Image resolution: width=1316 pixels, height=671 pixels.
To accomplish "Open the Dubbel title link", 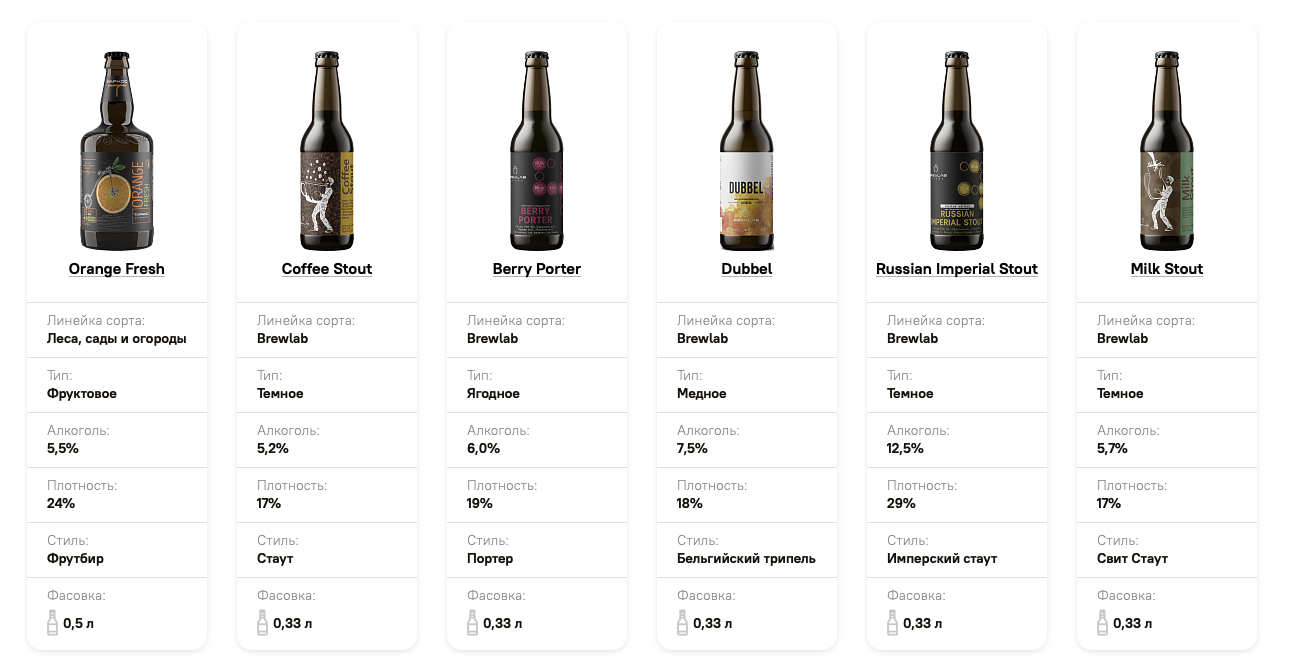I will pyautogui.click(x=747, y=269).
